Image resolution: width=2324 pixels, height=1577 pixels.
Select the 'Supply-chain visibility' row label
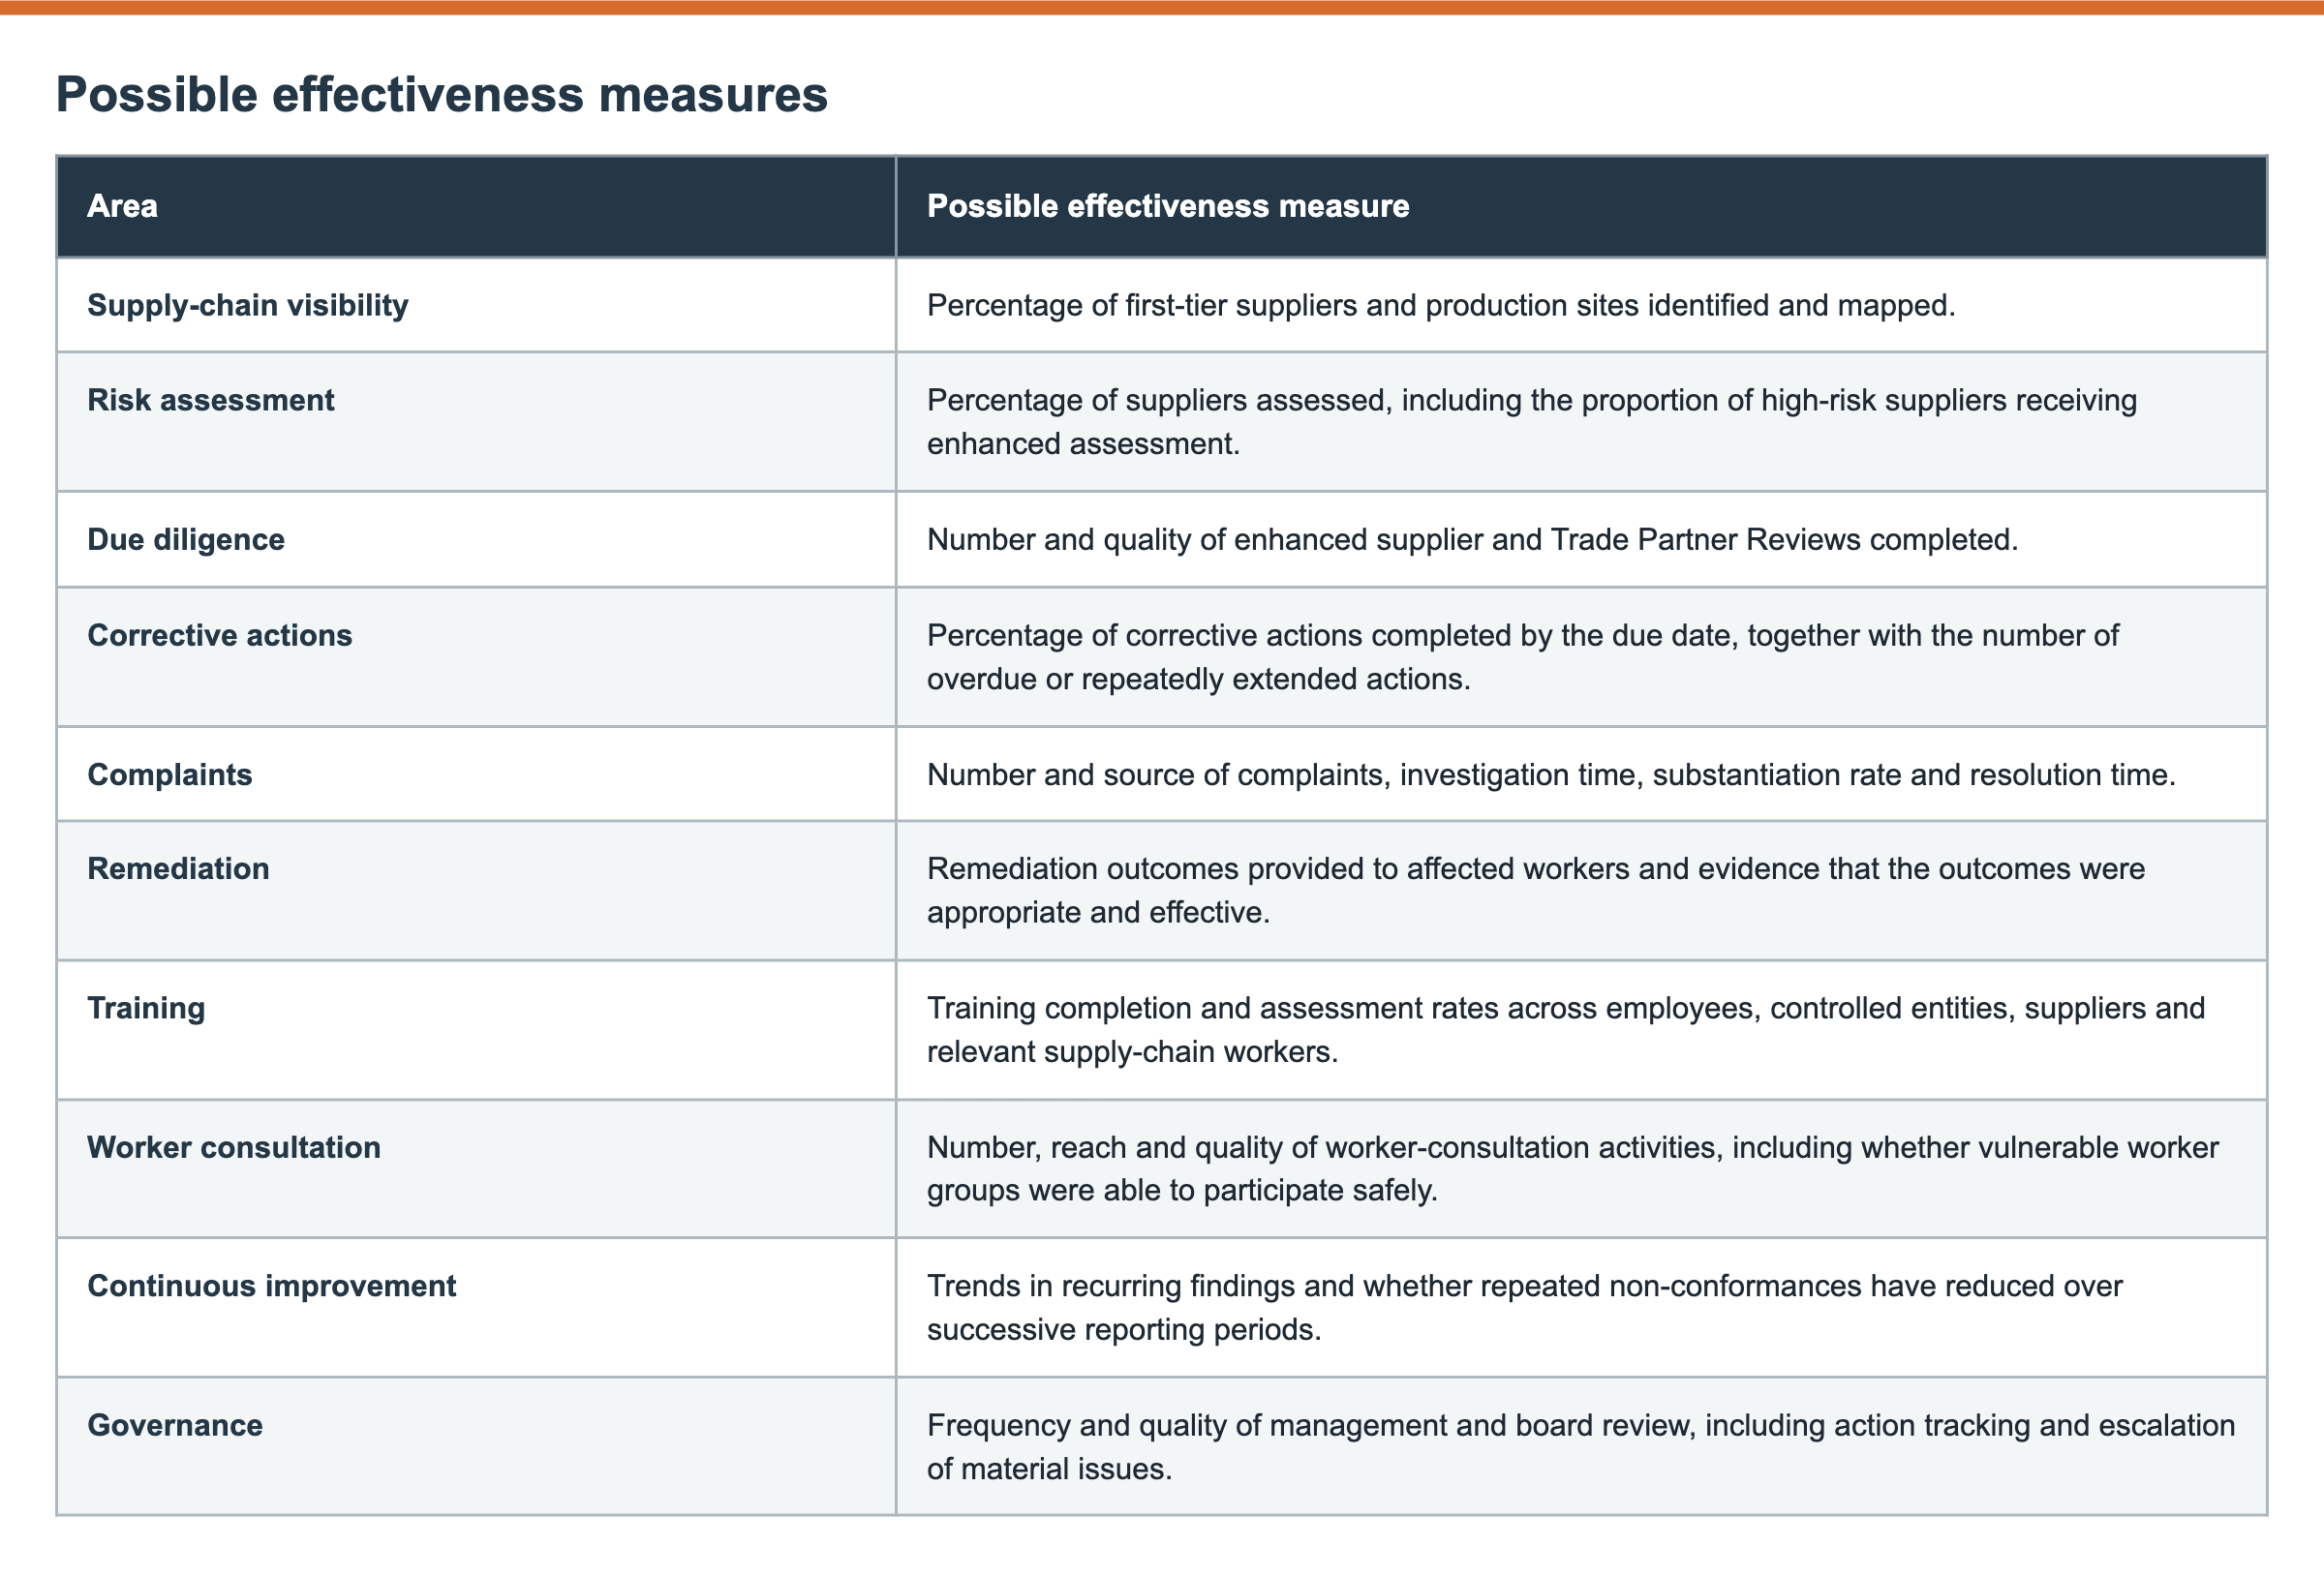coord(247,305)
